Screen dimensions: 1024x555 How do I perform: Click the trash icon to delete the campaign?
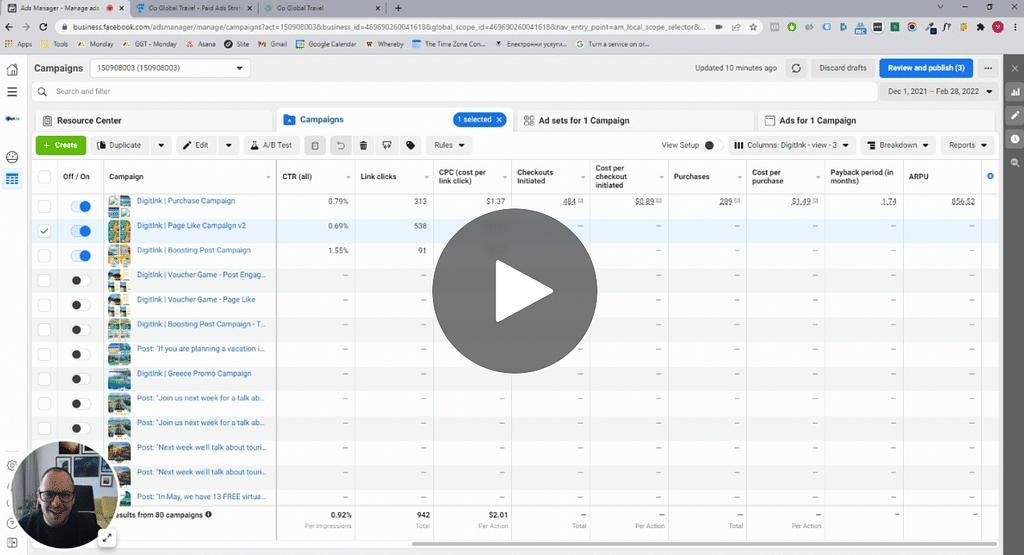(x=363, y=145)
